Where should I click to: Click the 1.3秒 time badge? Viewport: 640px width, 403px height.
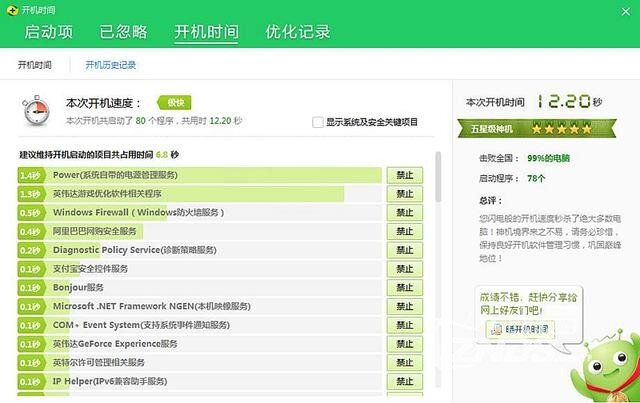point(31,194)
